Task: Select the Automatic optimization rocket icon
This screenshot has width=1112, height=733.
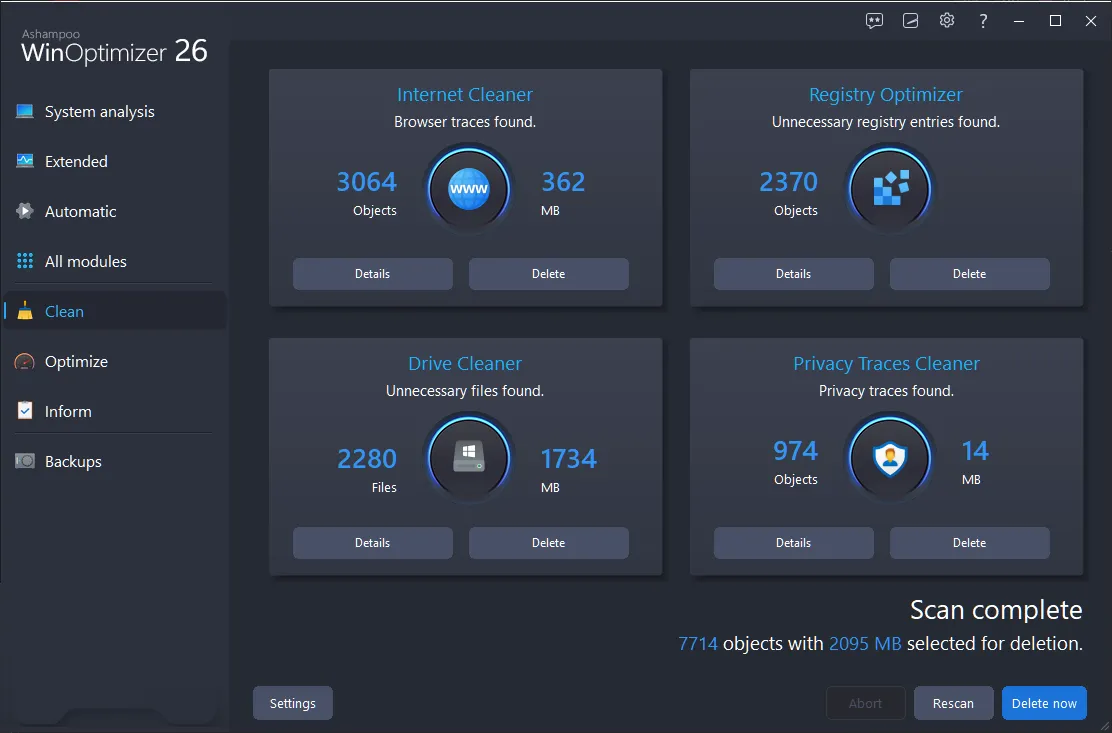Action: pos(24,211)
